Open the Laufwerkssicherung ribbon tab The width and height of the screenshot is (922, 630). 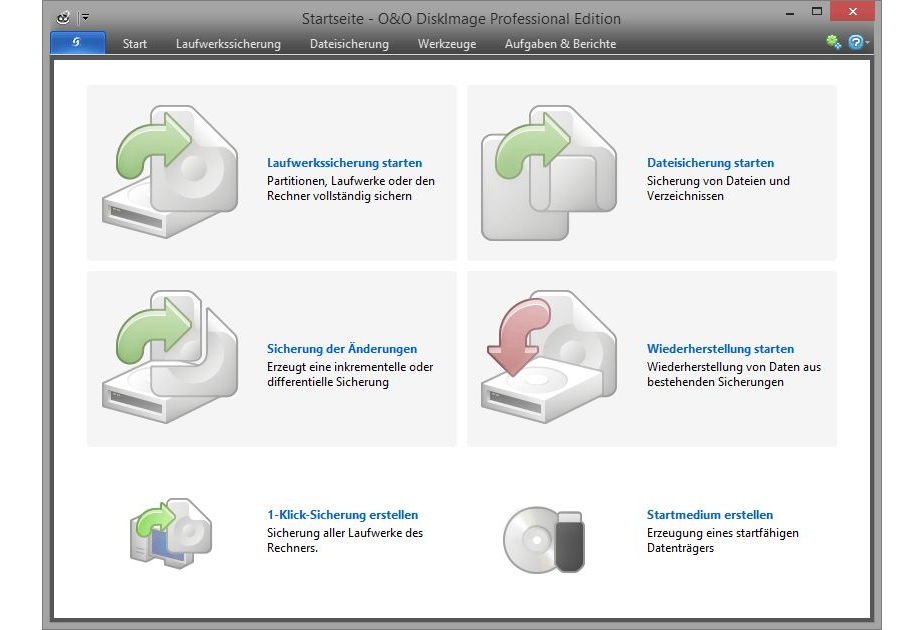tap(228, 44)
